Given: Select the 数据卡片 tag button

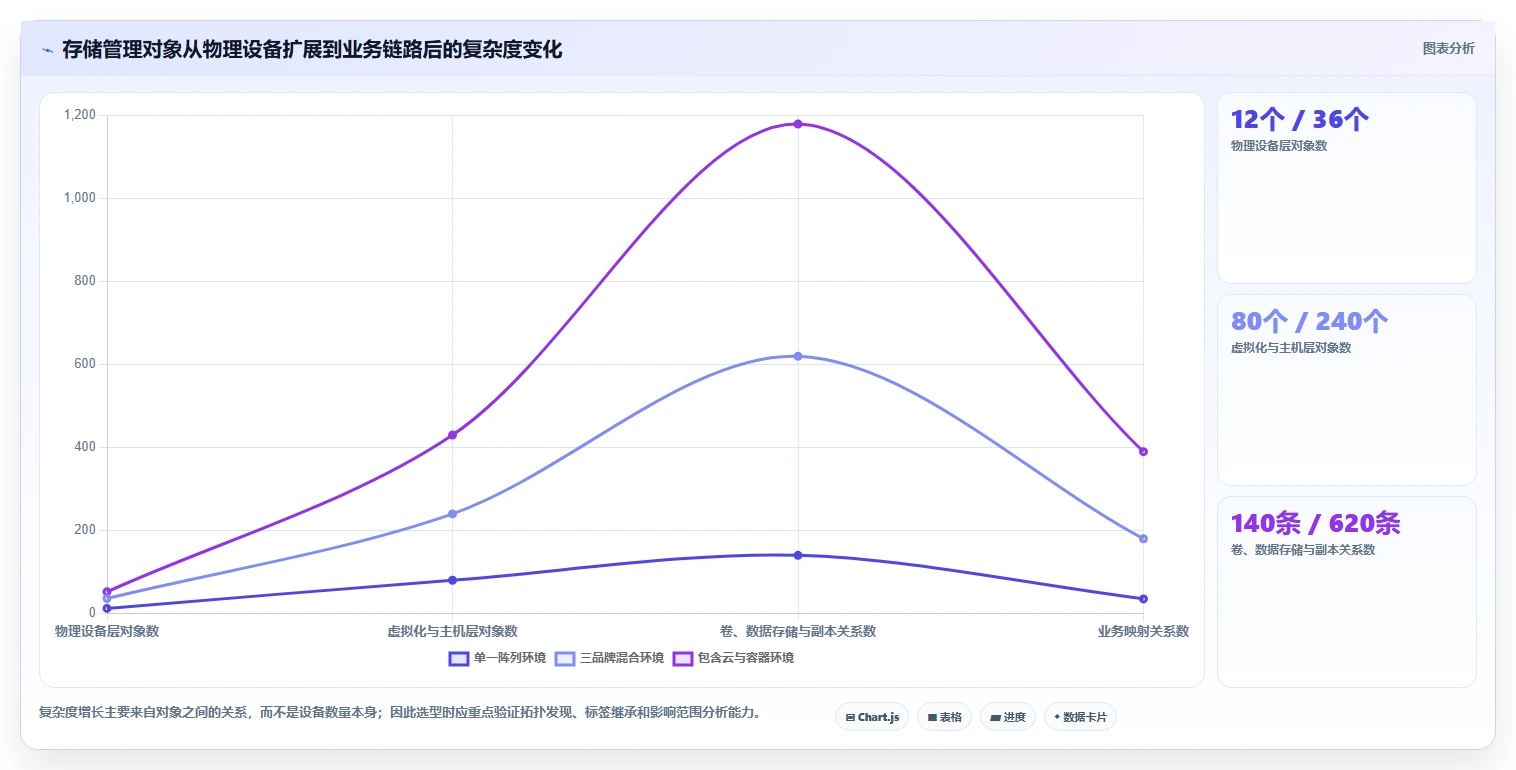Looking at the screenshot, I should click(x=1080, y=717).
